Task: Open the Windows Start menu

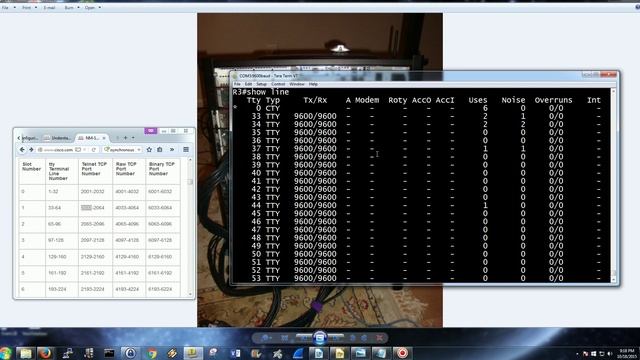Action: click(x=6, y=353)
